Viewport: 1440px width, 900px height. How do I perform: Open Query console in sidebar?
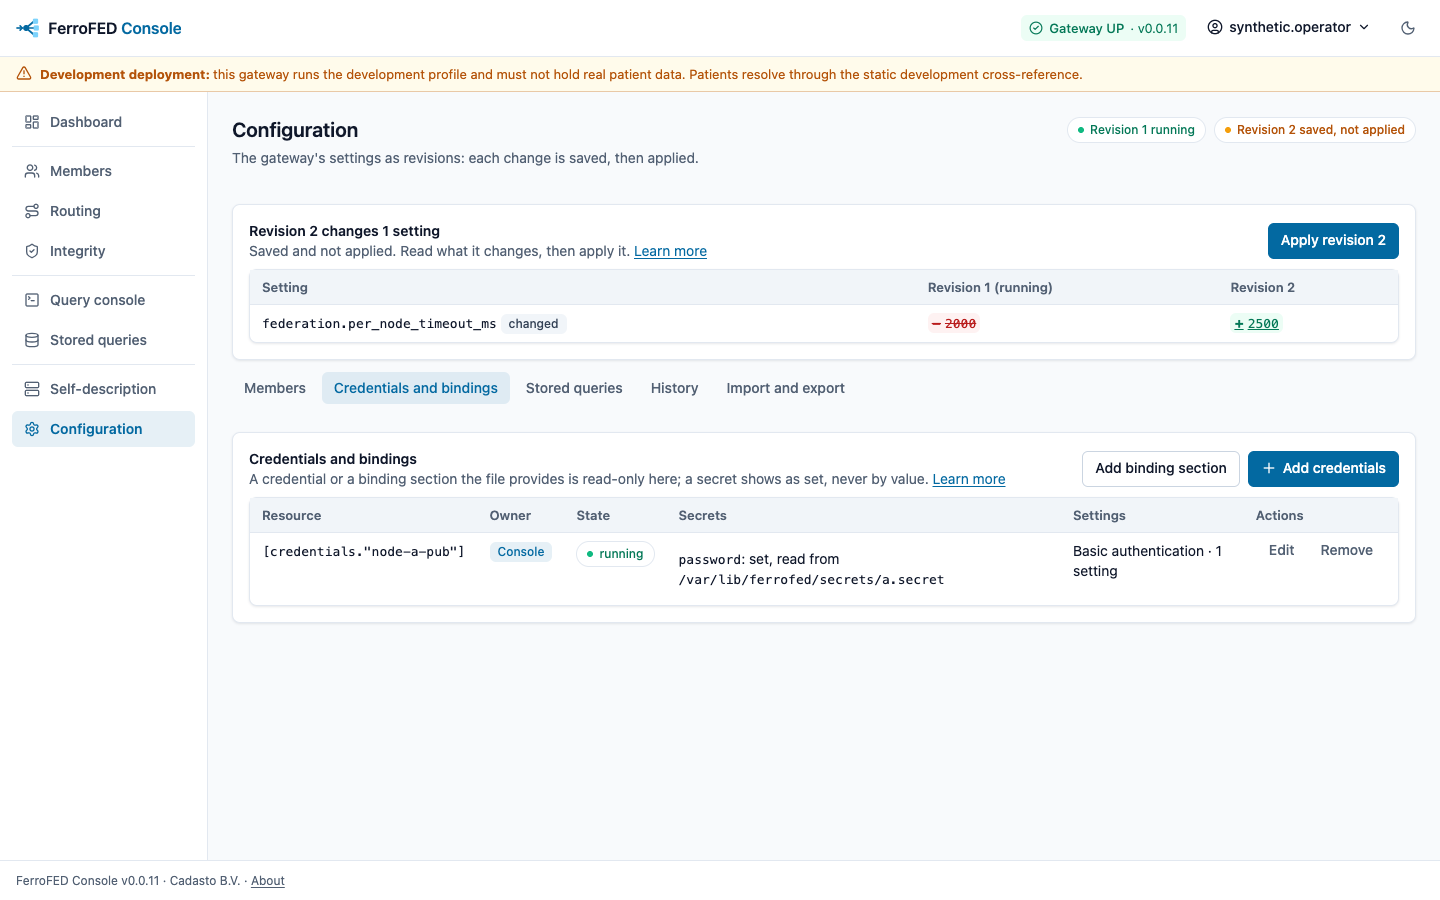[x=103, y=300]
